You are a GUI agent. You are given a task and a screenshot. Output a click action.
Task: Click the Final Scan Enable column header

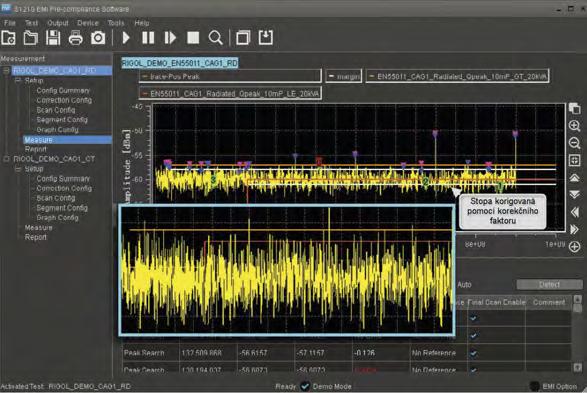(x=496, y=302)
